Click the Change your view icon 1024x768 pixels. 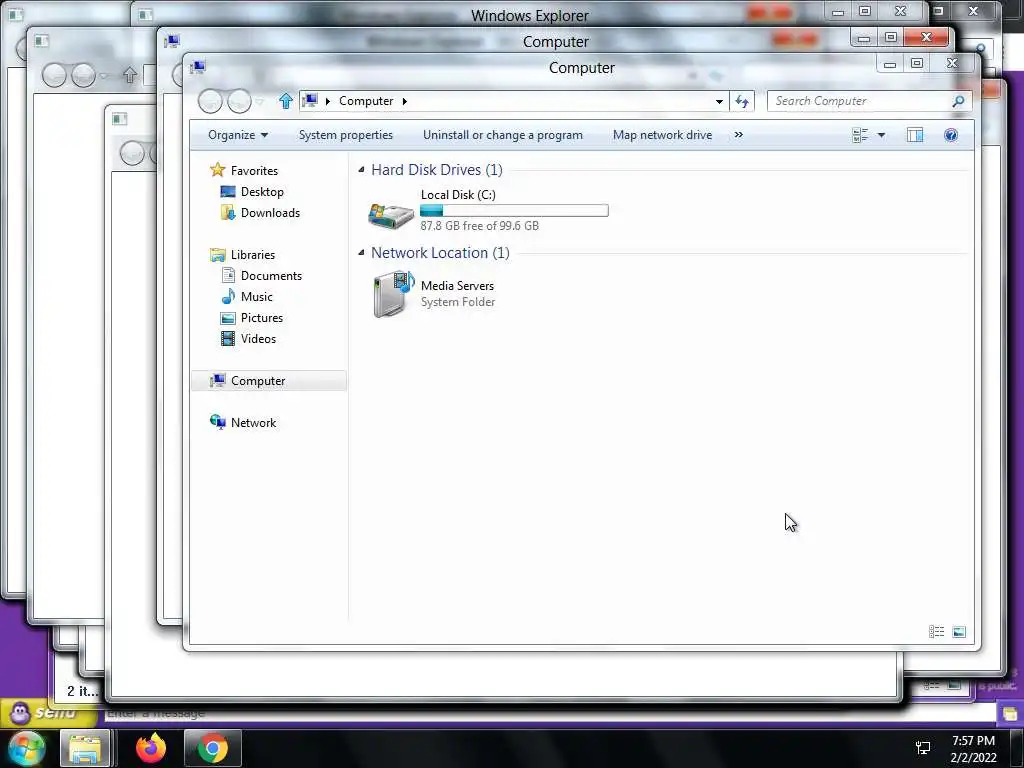click(x=860, y=135)
